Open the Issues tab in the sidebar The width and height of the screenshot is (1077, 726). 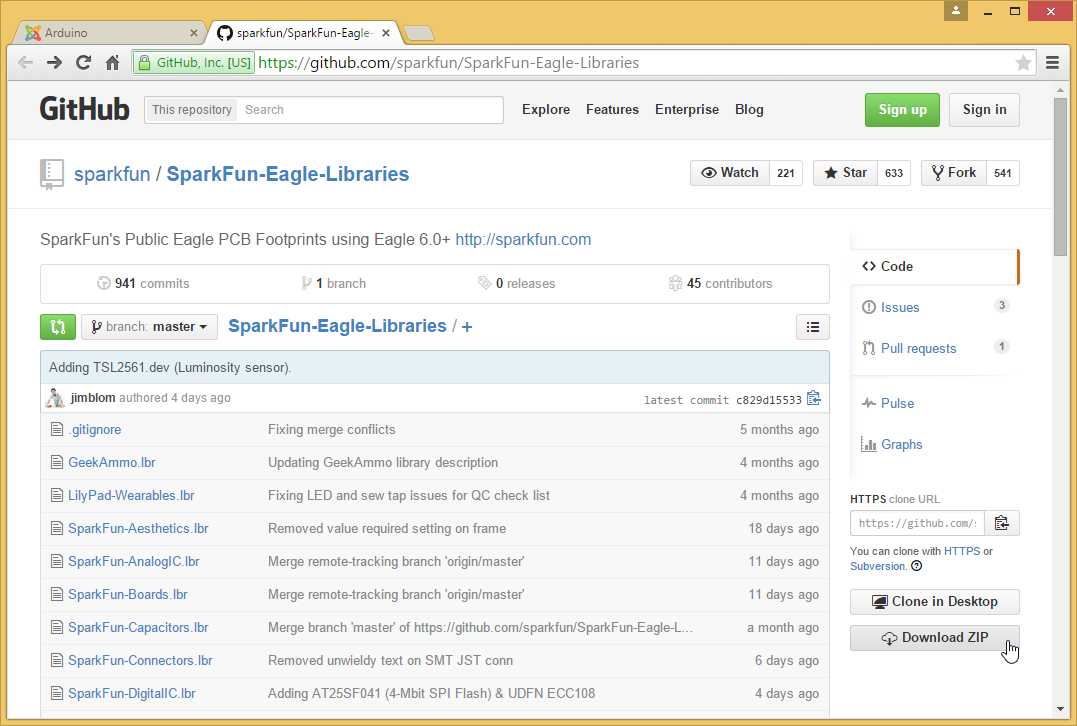(899, 307)
